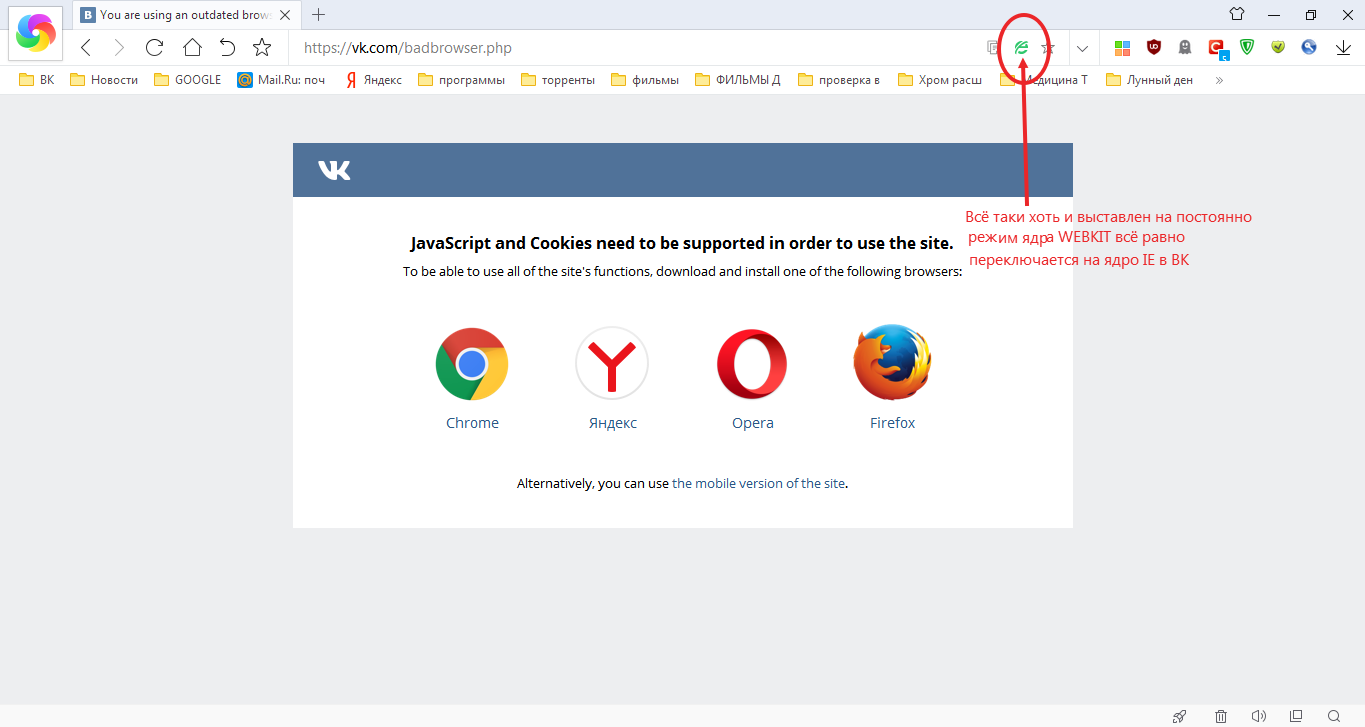
Task: Select the 'You are using an outdated' tab
Action: 185,15
